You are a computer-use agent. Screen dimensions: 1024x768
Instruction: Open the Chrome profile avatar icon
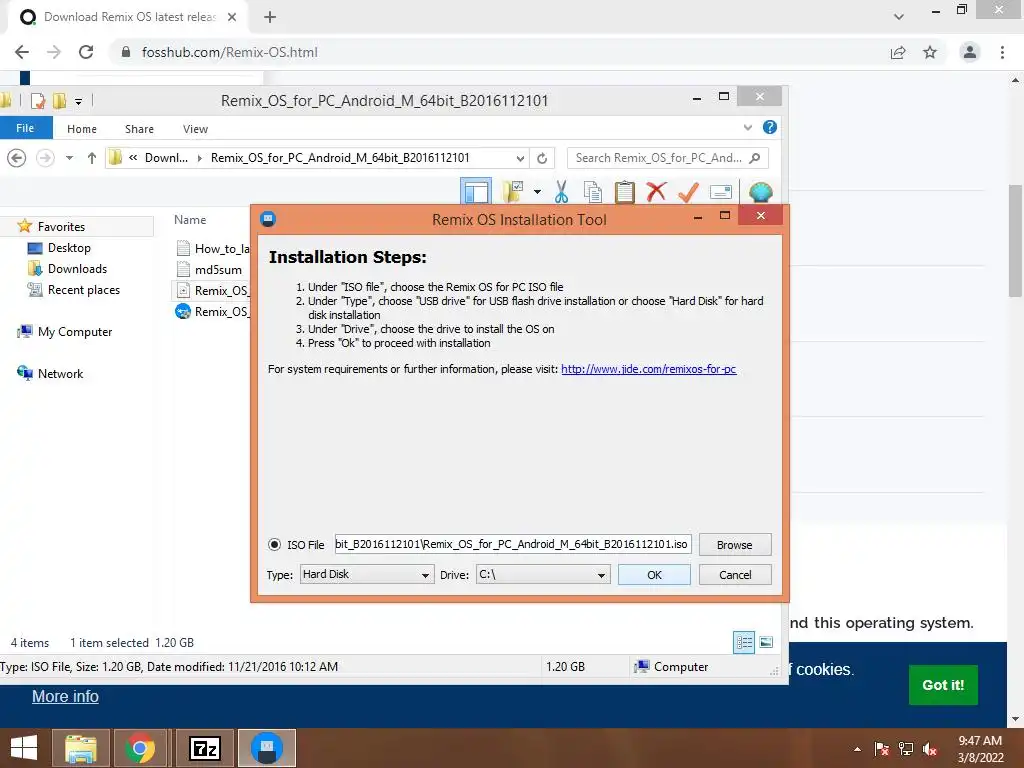[970, 52]
